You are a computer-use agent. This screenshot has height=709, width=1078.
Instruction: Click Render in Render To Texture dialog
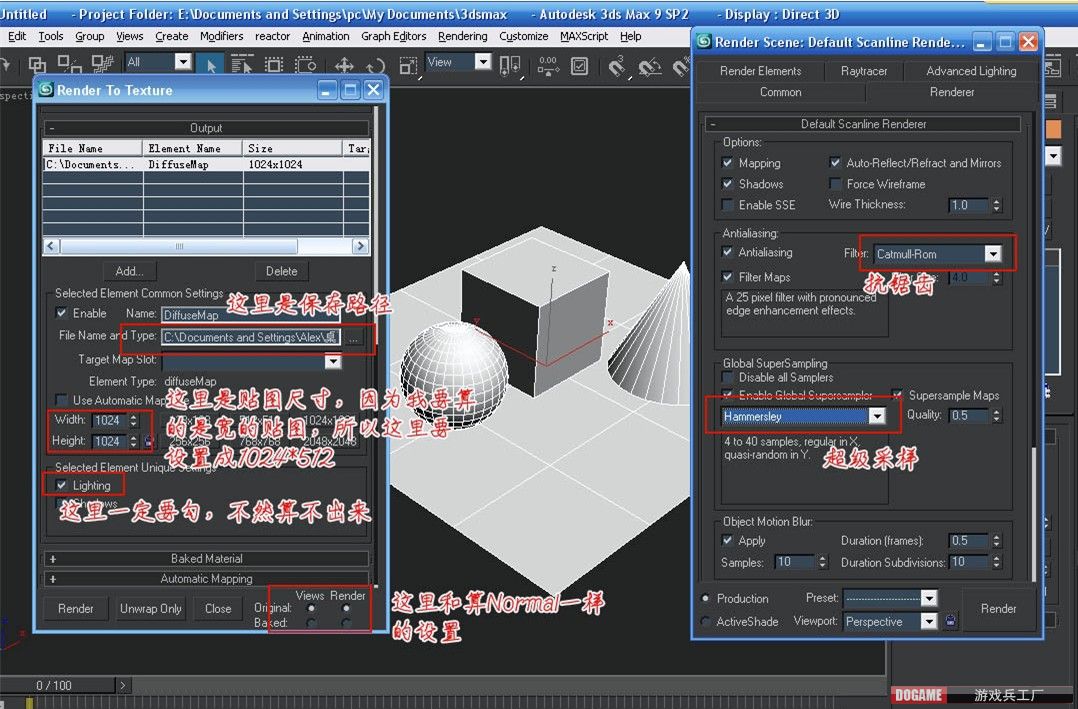point(76,609)
